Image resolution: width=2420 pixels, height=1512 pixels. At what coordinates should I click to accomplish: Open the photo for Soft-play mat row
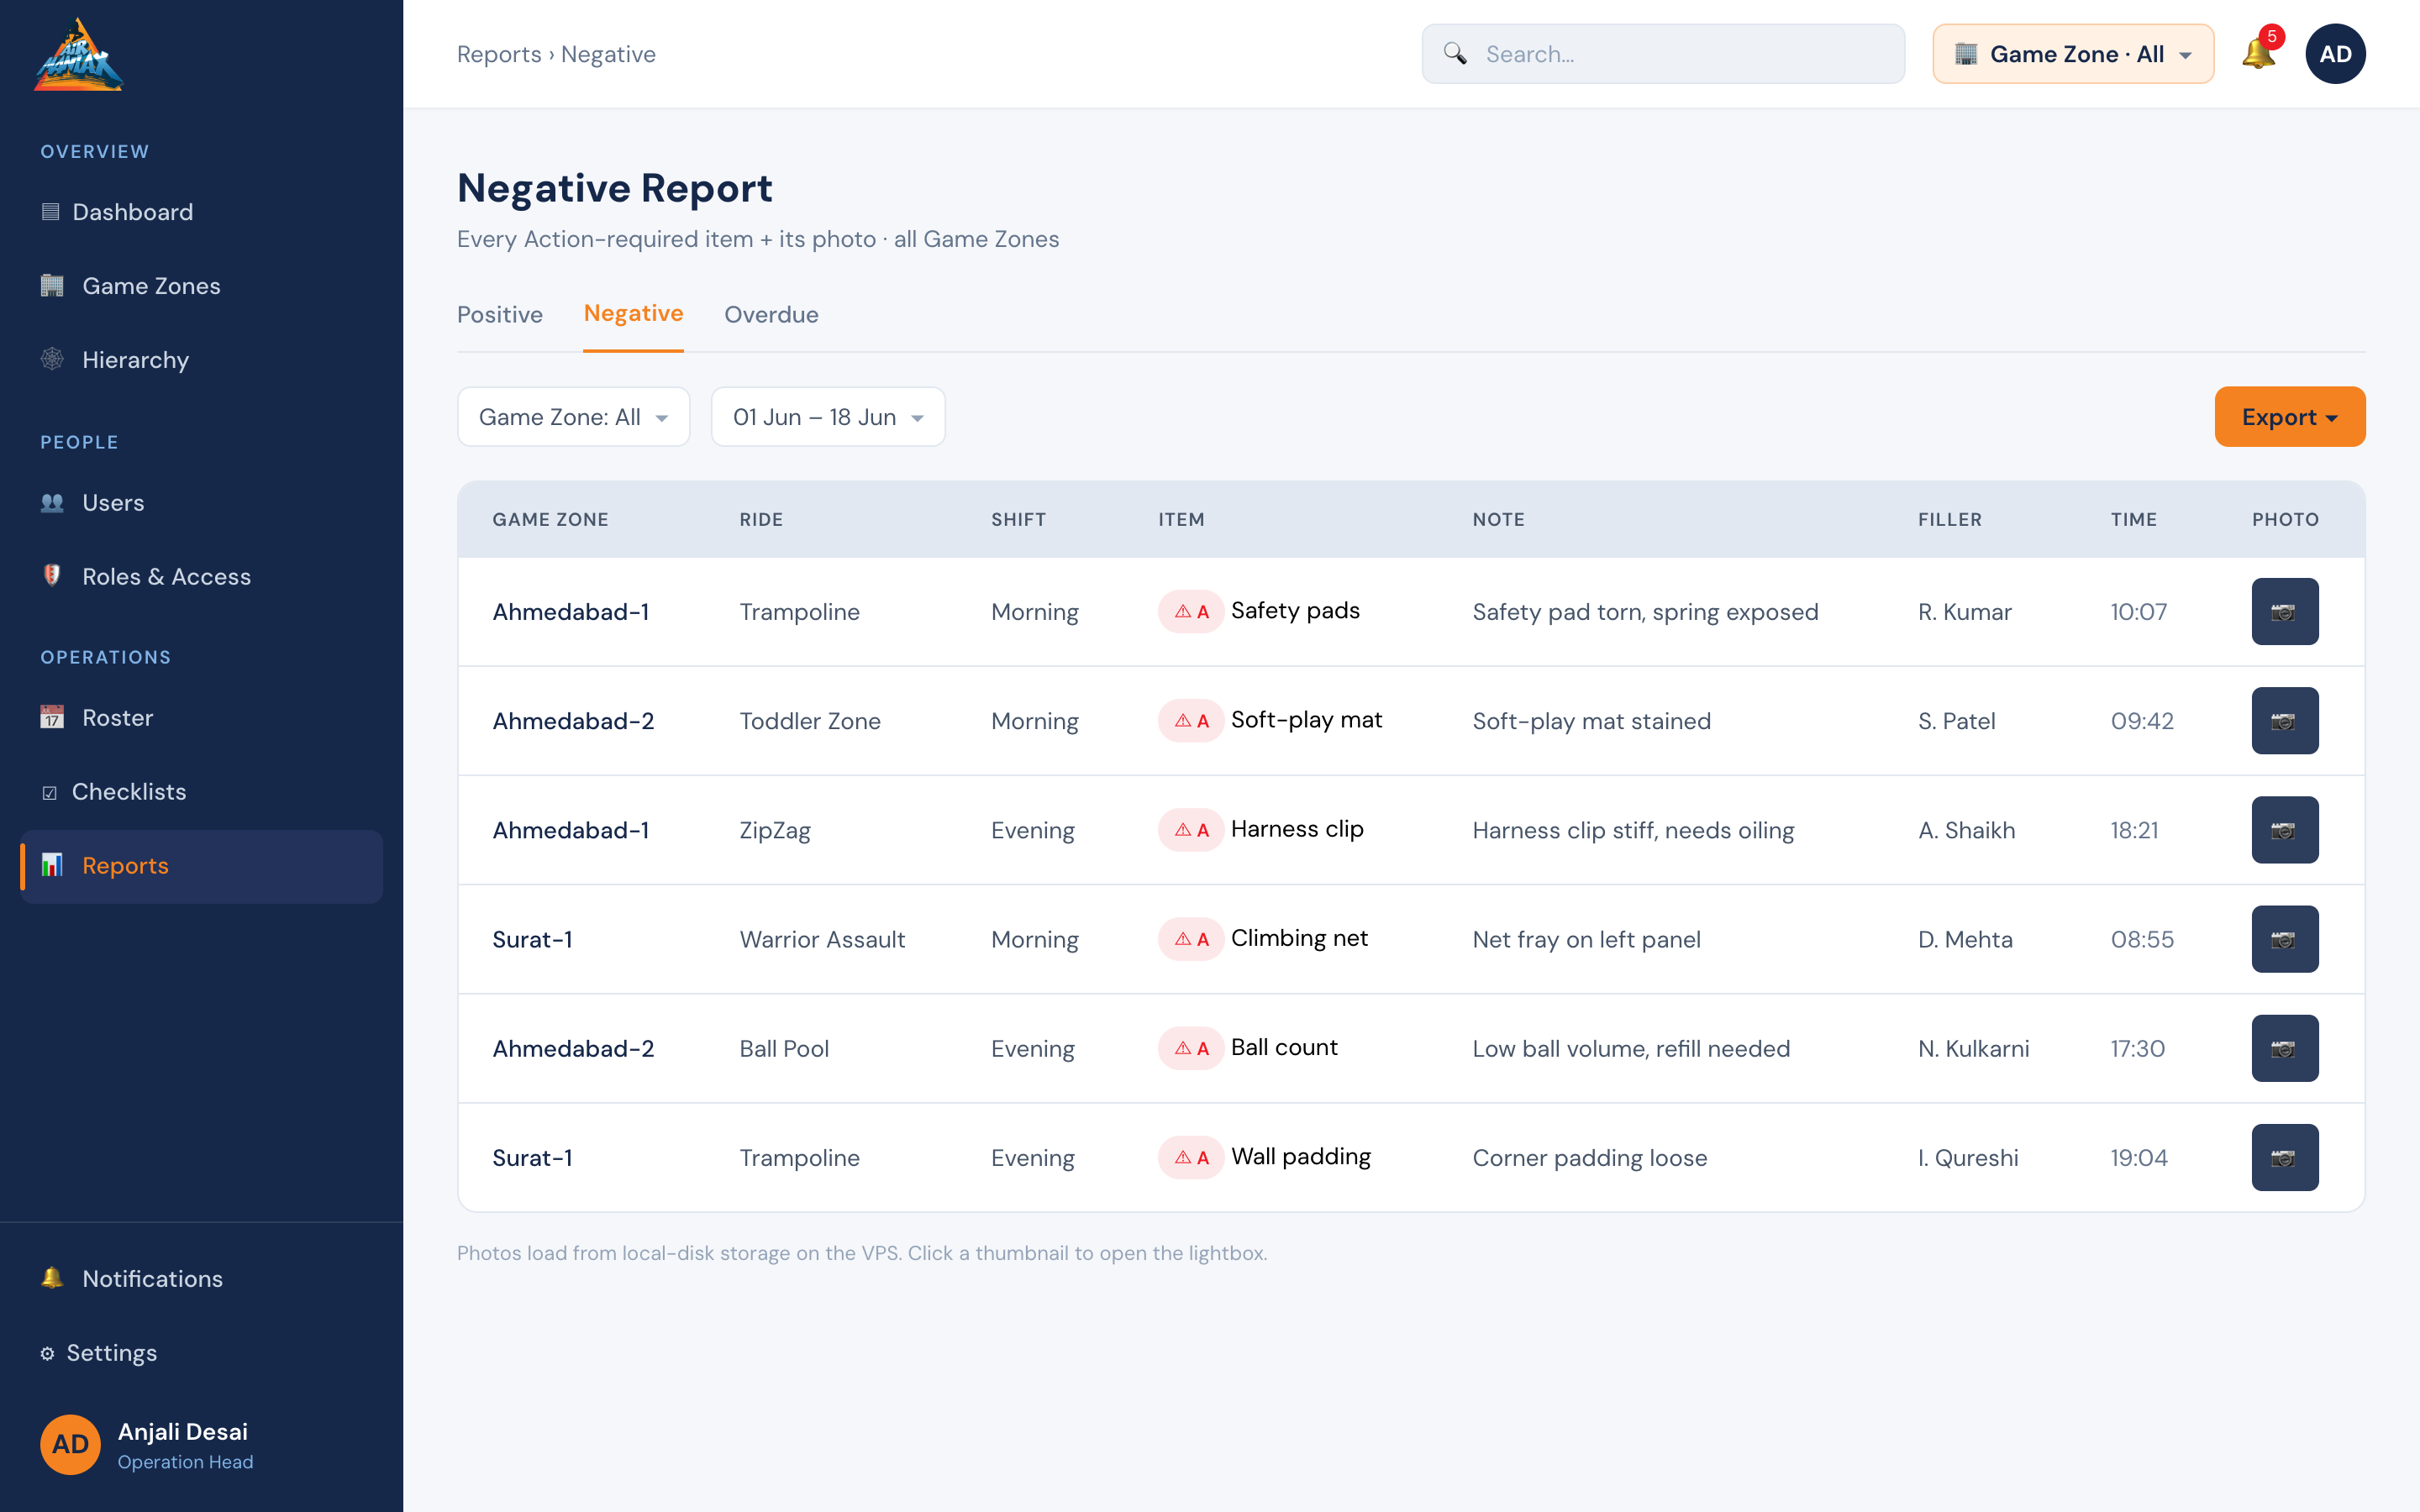pos(2284,721)
